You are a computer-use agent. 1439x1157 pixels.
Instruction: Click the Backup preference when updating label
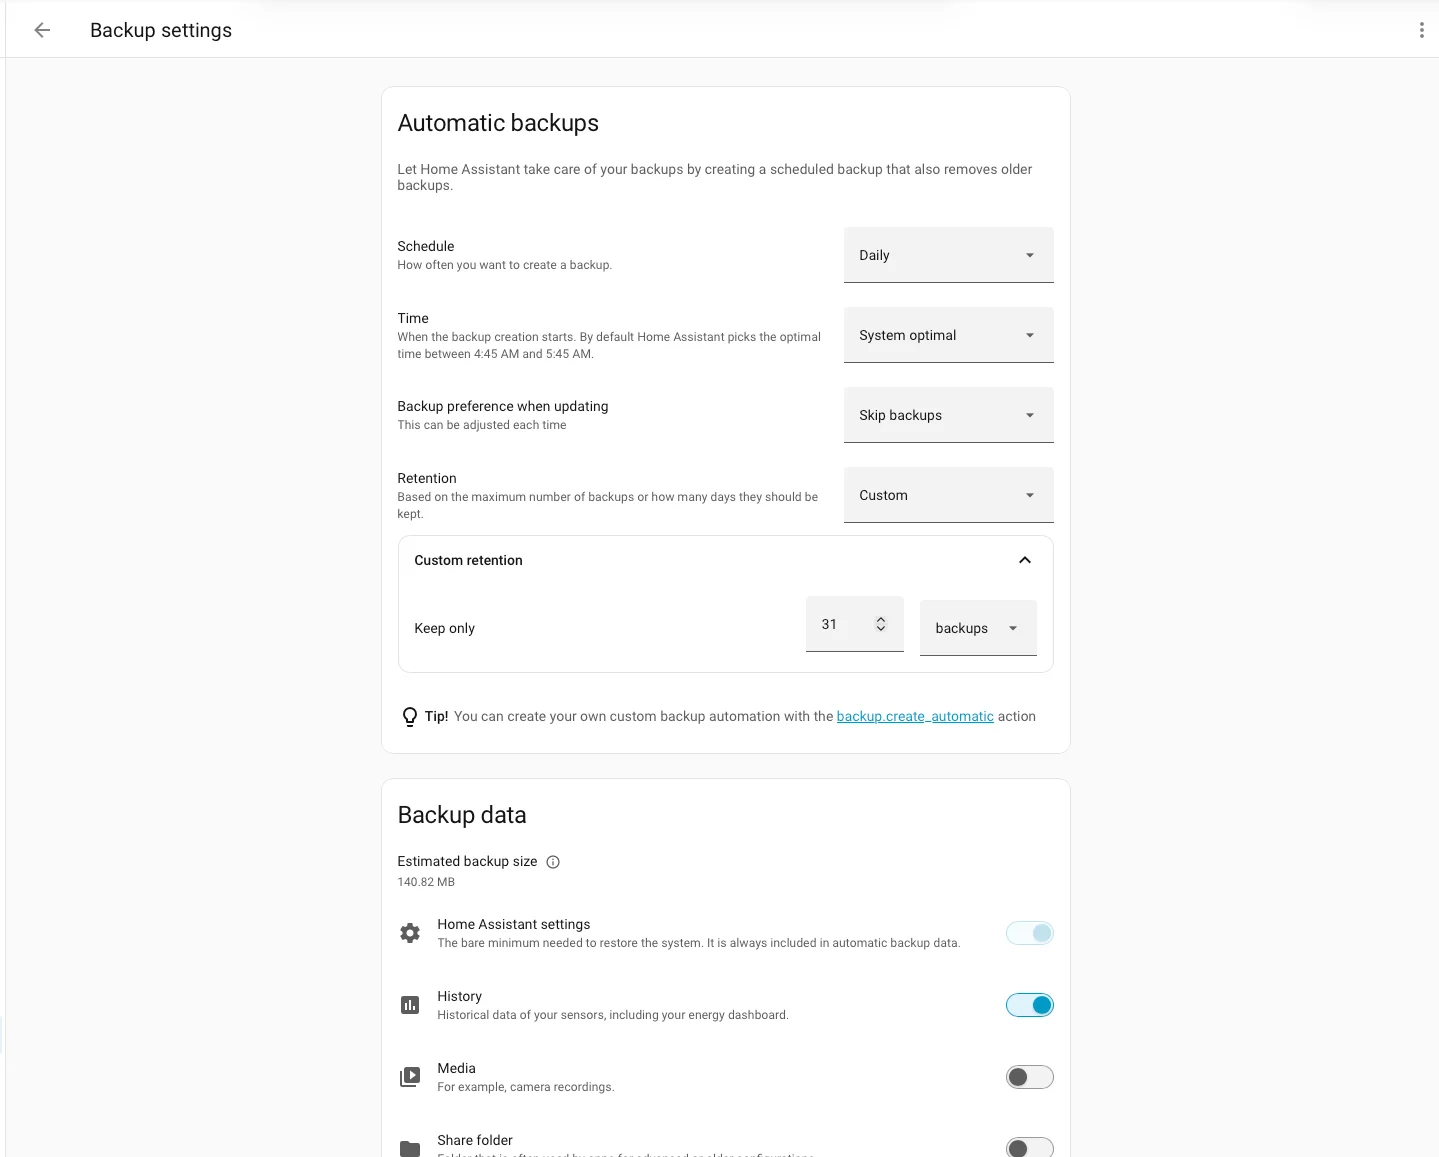[x=503, y=406]
